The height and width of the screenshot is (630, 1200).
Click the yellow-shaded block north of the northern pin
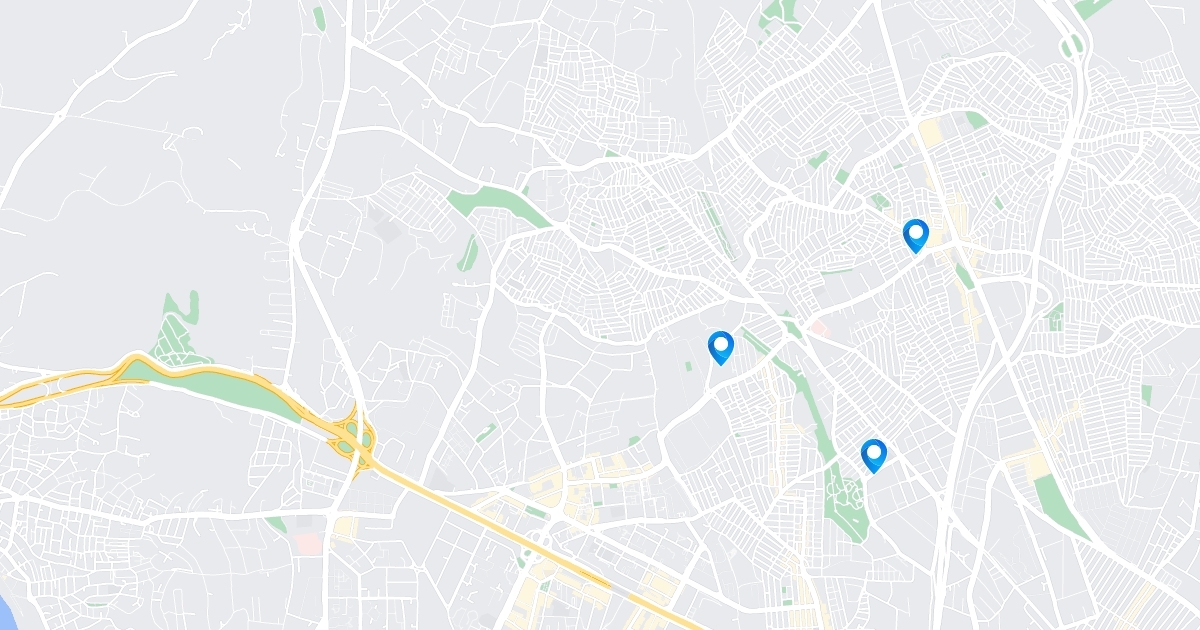(931, 133)
